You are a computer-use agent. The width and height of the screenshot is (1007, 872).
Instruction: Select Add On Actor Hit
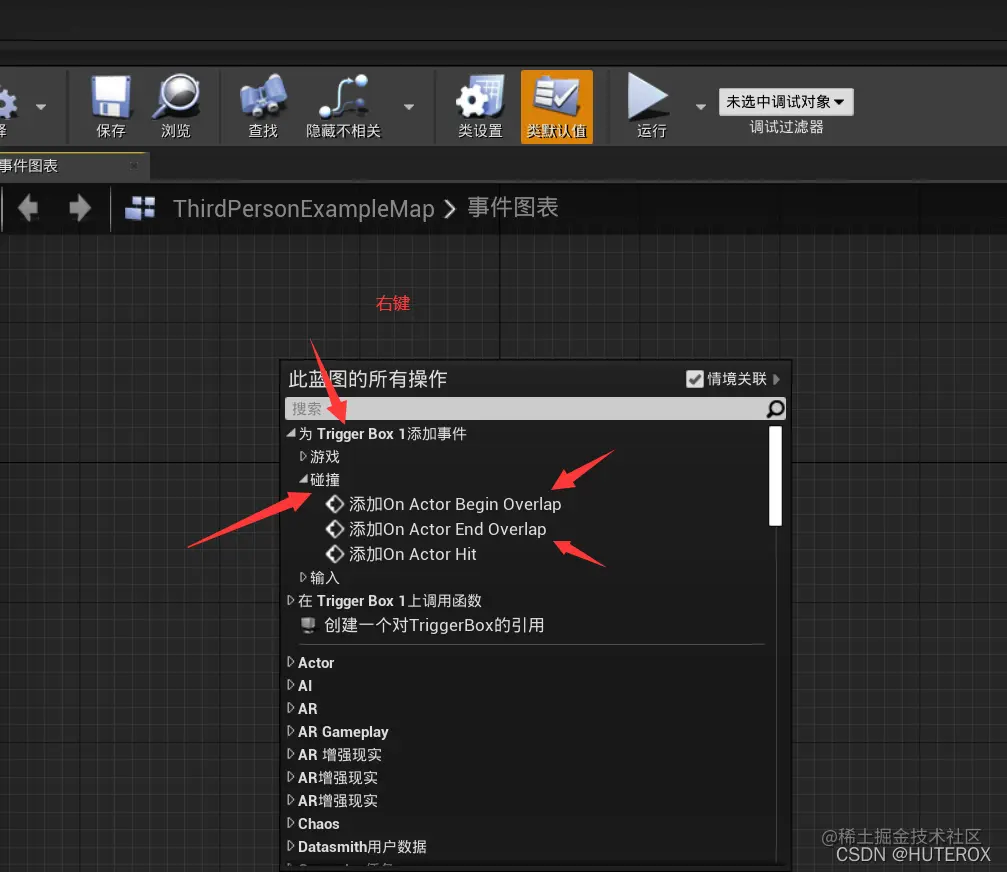point(412,554)
